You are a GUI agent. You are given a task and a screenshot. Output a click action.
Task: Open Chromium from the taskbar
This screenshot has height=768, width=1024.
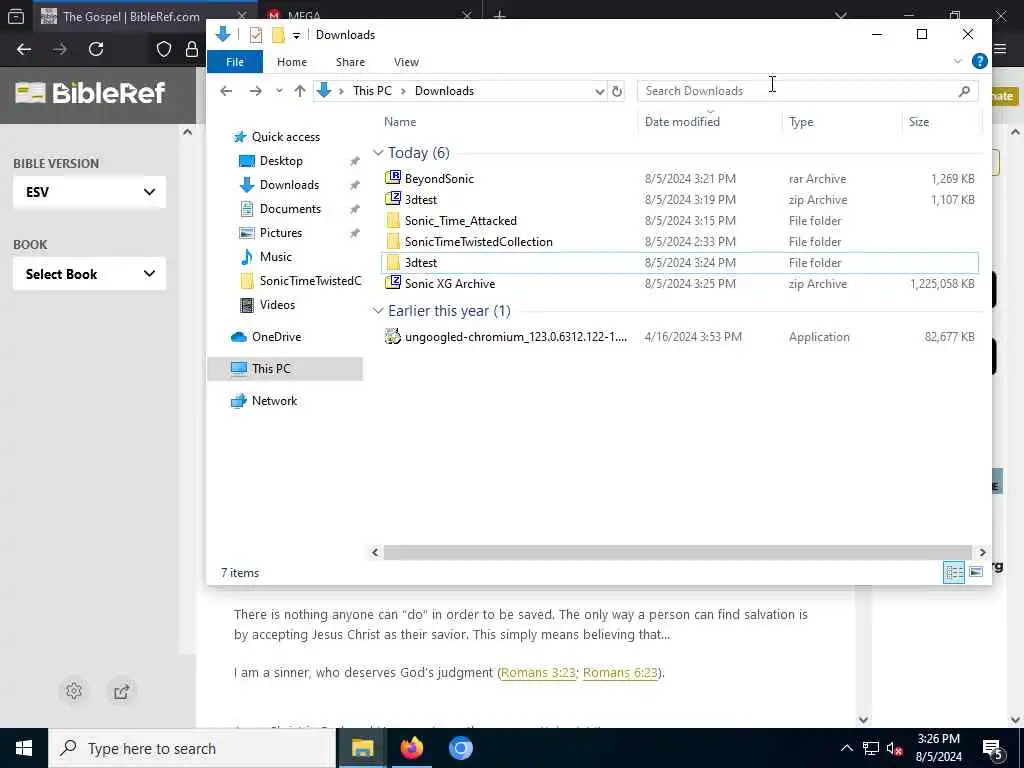(460, 748)
